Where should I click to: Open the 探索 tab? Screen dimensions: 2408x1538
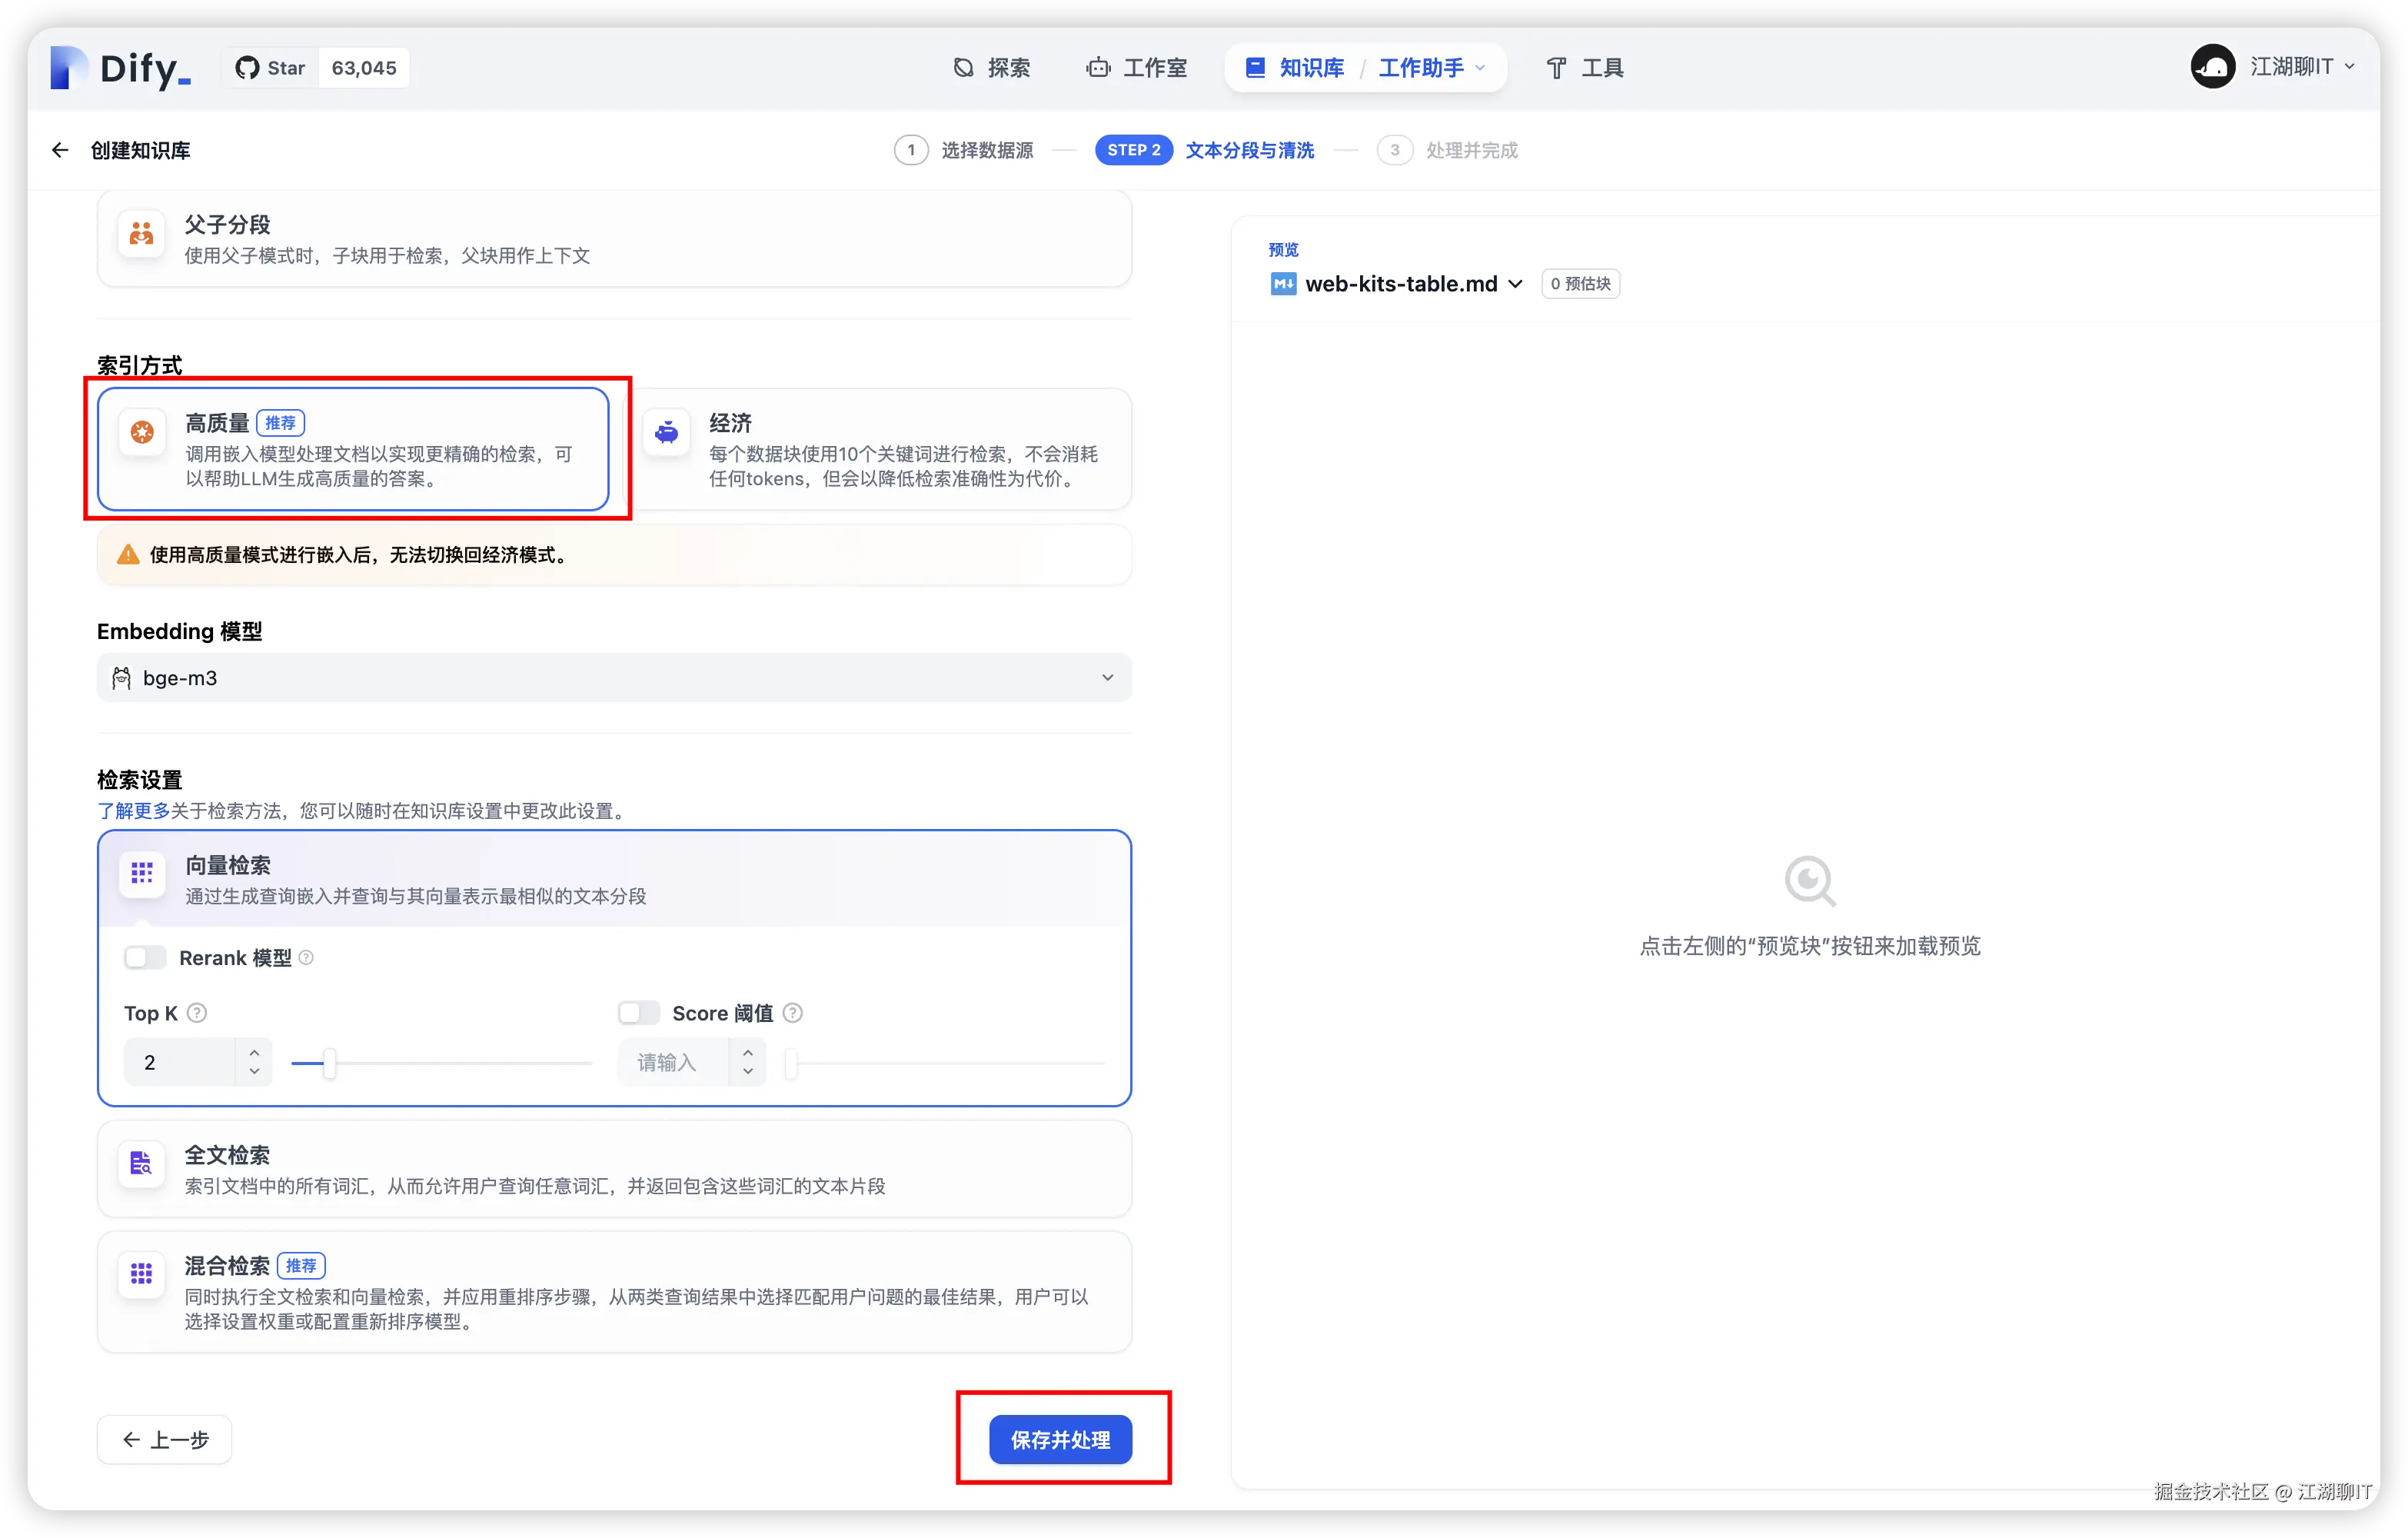(991, 68)
